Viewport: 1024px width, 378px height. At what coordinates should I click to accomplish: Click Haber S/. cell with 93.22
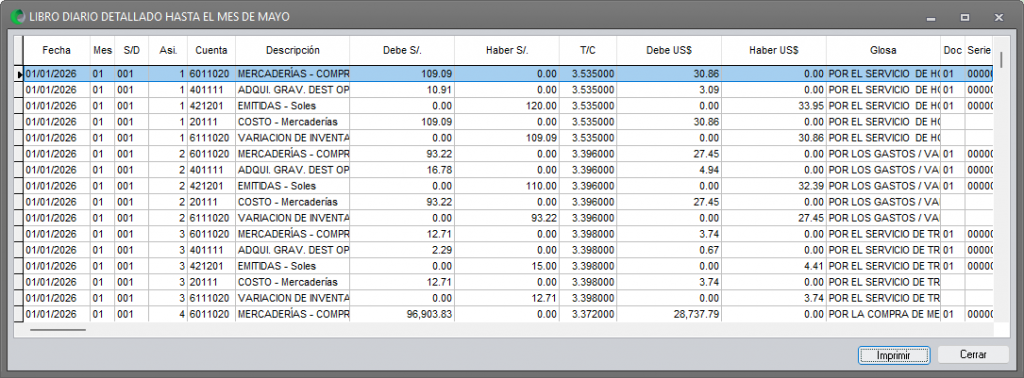pyautogui.click(x=507, y=218)
